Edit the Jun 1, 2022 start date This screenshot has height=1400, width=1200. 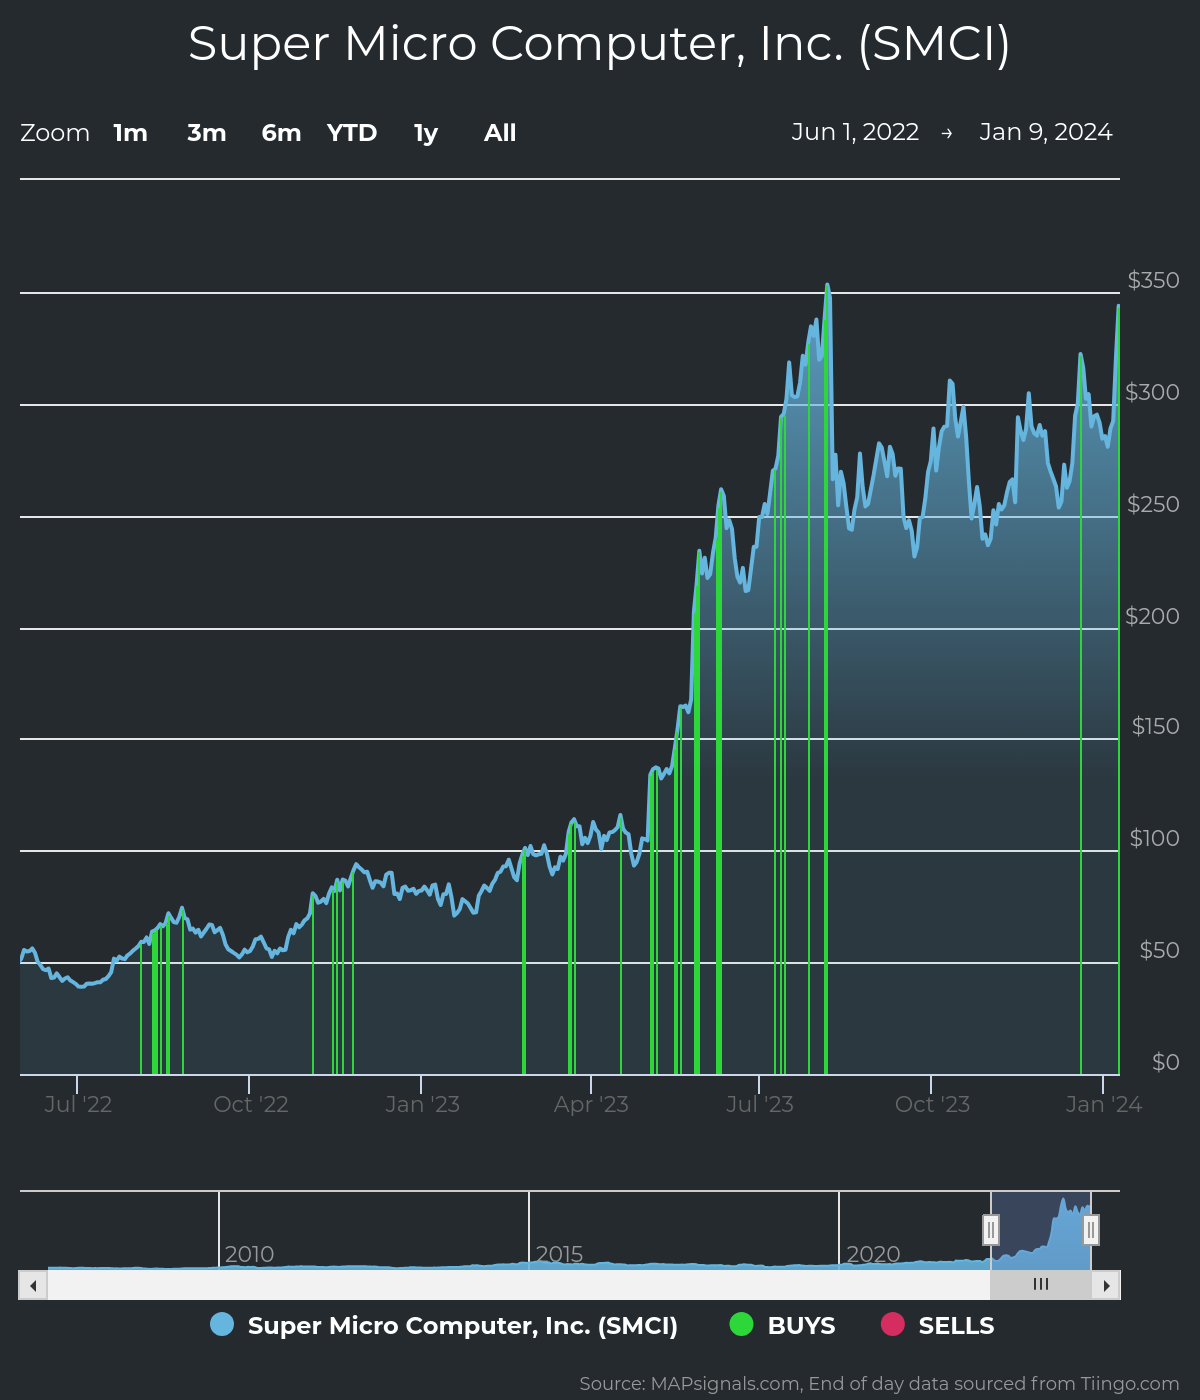click(x=855, y=132)
